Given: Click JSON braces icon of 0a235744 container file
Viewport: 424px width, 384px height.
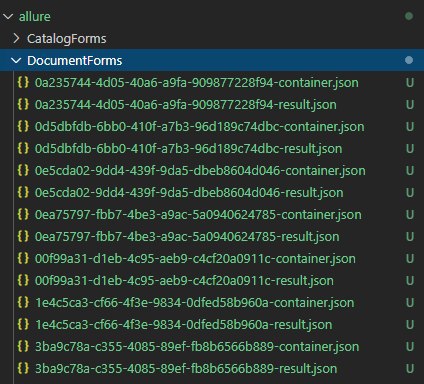Looking at the screenshot, I should (x=23, y=82).
